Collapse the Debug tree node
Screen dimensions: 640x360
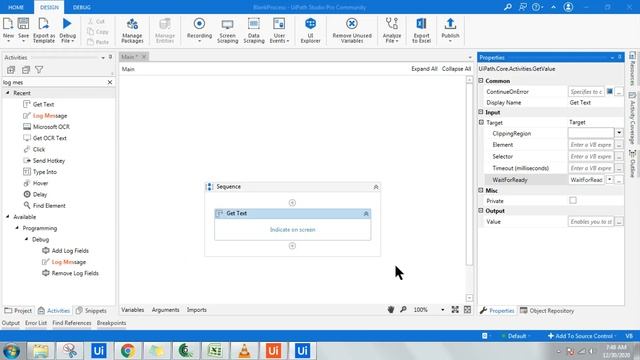pyautogui.click(x=27, y=239)
